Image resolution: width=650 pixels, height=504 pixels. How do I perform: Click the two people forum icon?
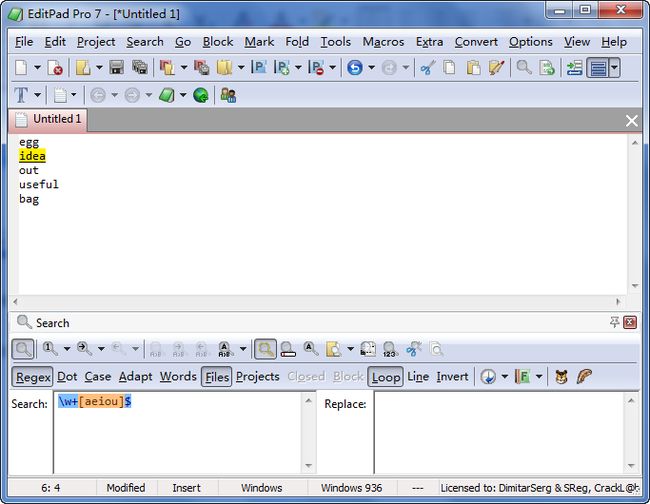pos(228,95)
